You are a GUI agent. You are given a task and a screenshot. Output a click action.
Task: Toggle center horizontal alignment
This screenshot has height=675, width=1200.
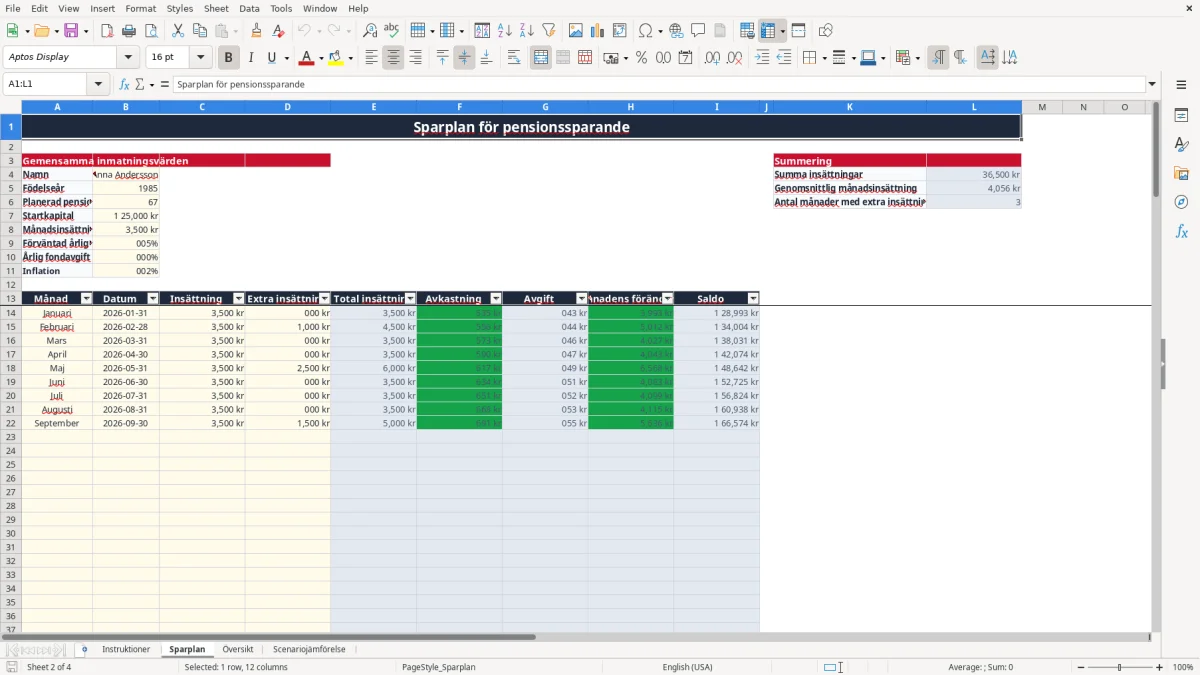394,58
